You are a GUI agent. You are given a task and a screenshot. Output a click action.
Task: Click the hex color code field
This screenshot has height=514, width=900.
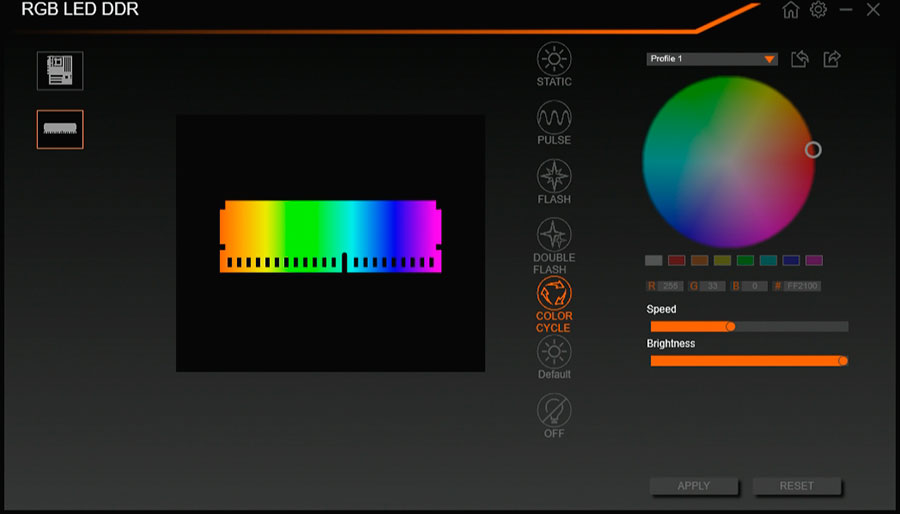(x=803, y=287)
